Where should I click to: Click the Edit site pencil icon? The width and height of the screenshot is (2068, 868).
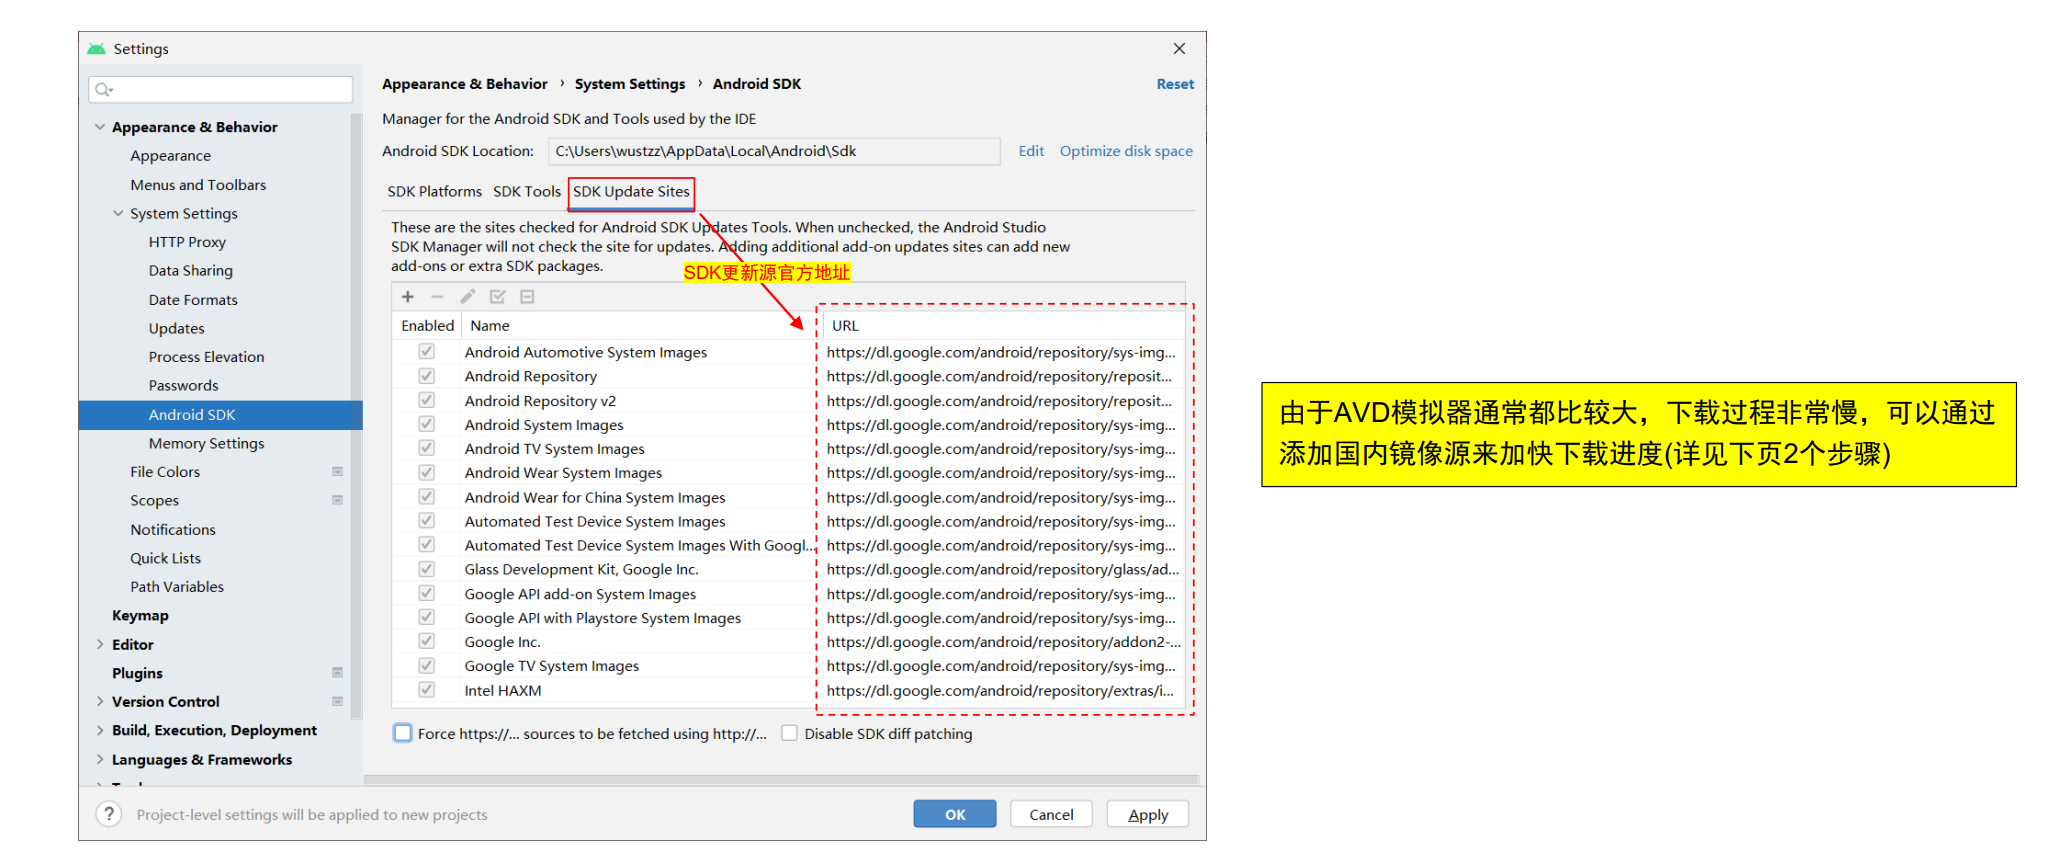(x=467, y=297)
